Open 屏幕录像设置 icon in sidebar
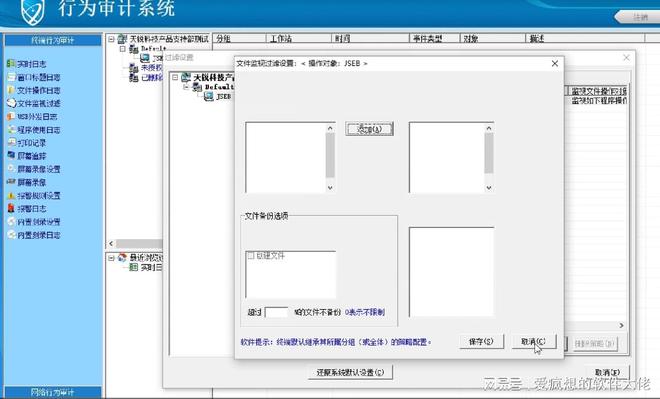 point(11,169)
